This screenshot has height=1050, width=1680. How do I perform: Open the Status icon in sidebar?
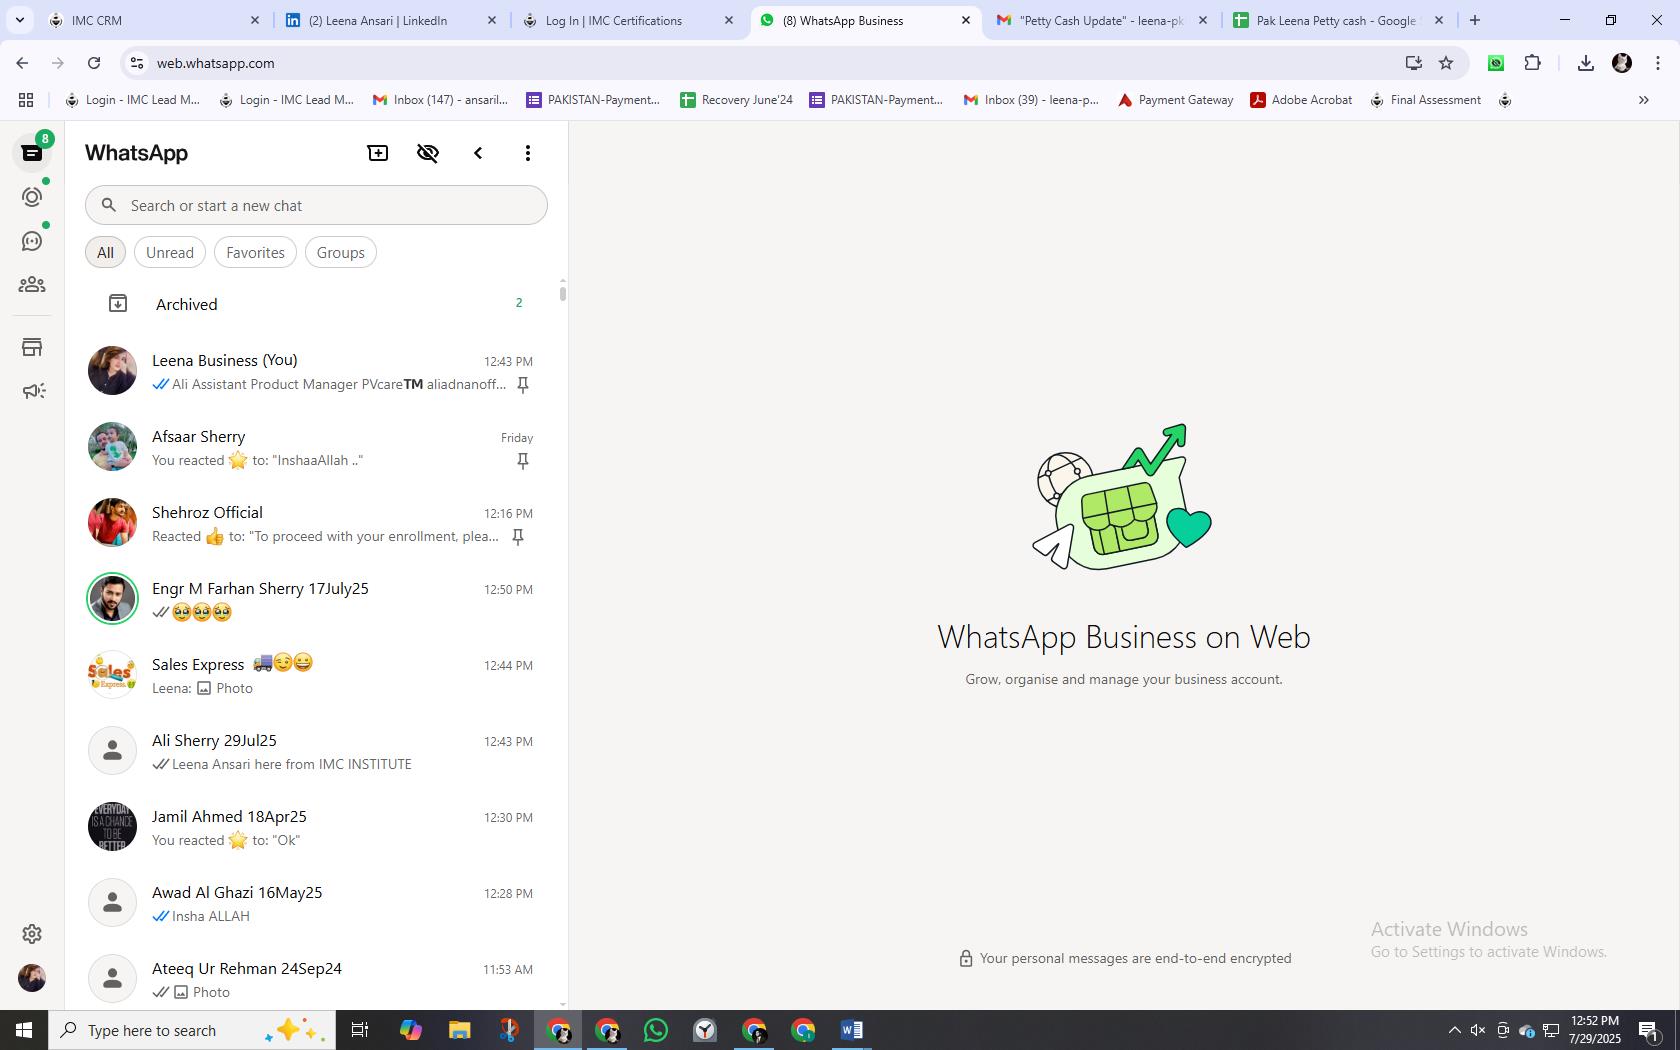click(32, 197)
